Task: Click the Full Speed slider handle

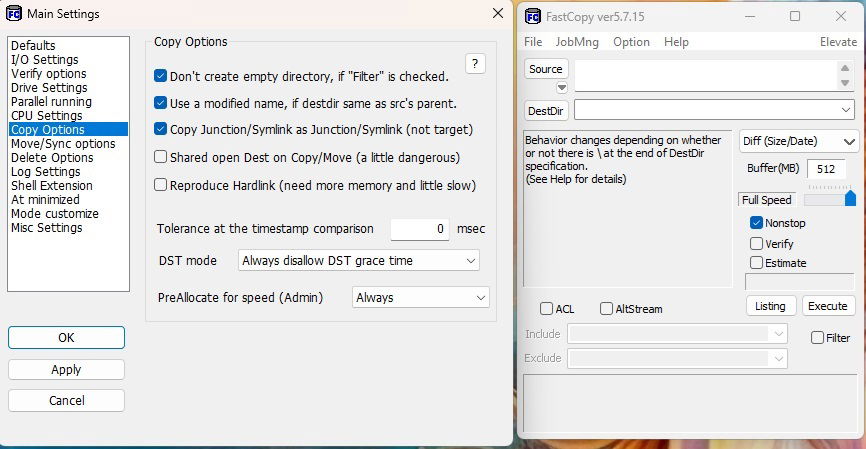Action: coord(851,198)
